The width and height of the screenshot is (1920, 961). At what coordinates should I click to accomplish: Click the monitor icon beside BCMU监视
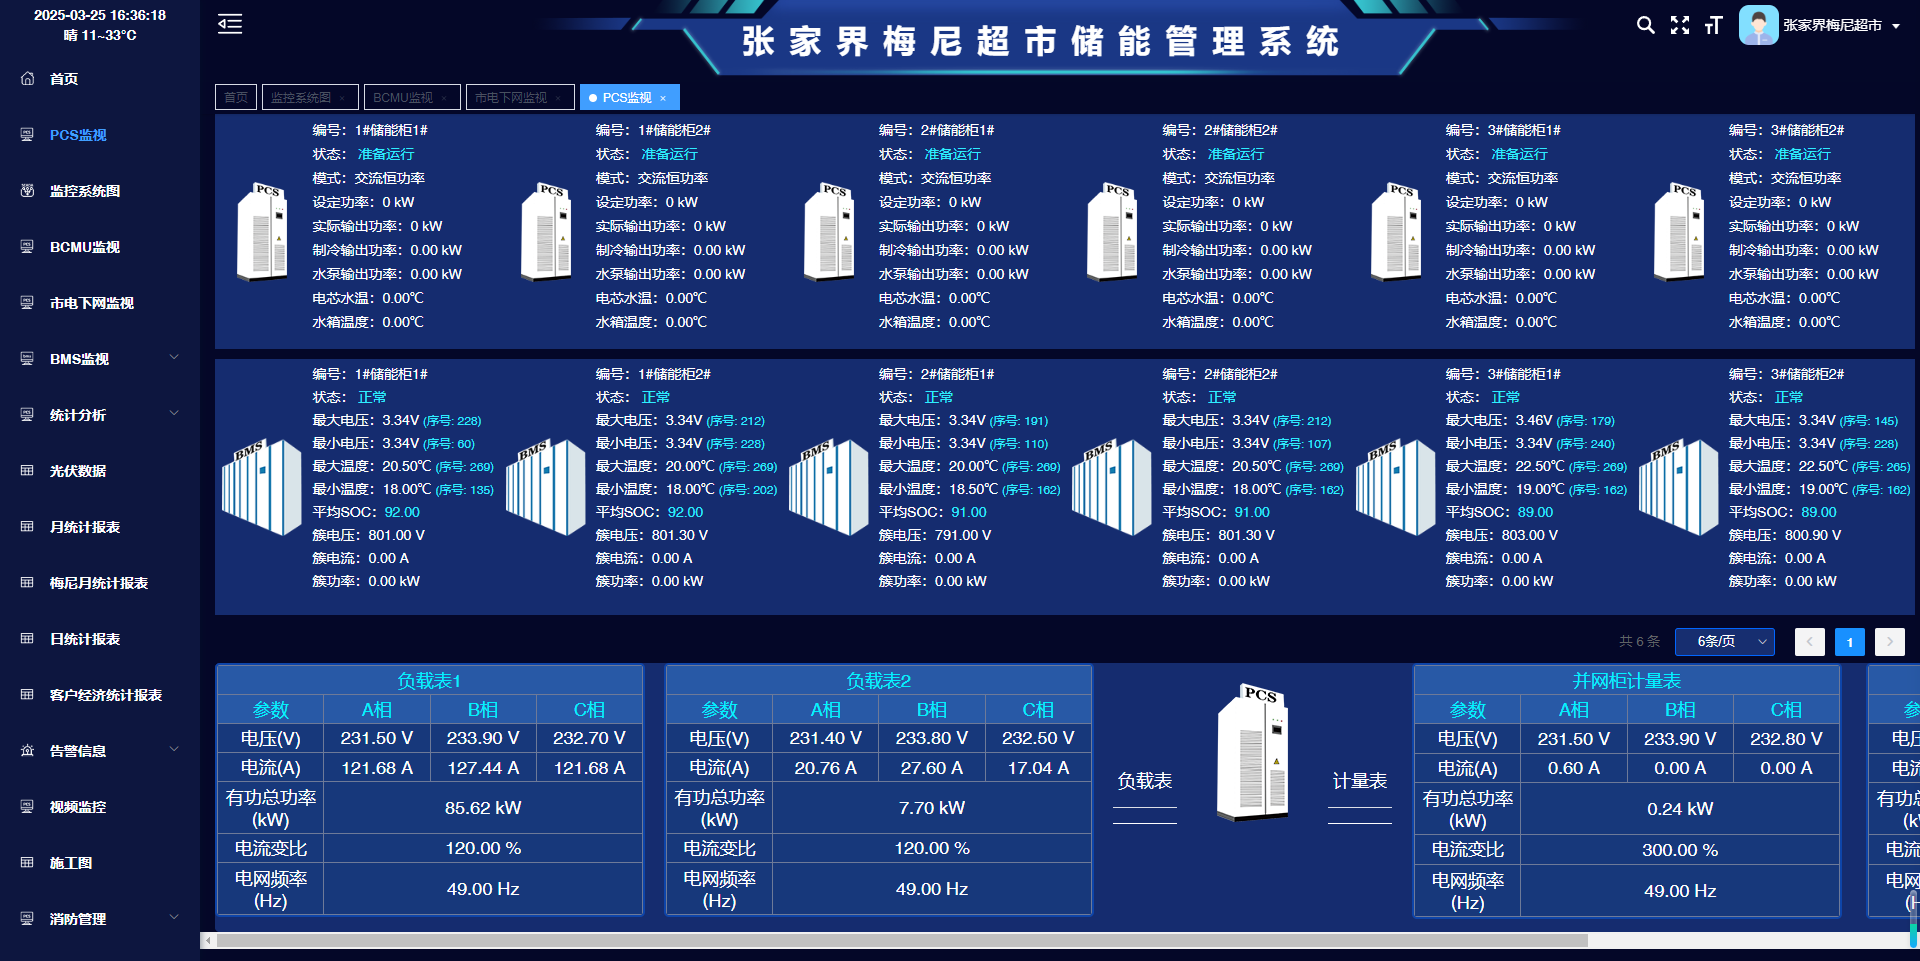pyautogui.click(x=27, y=246)
